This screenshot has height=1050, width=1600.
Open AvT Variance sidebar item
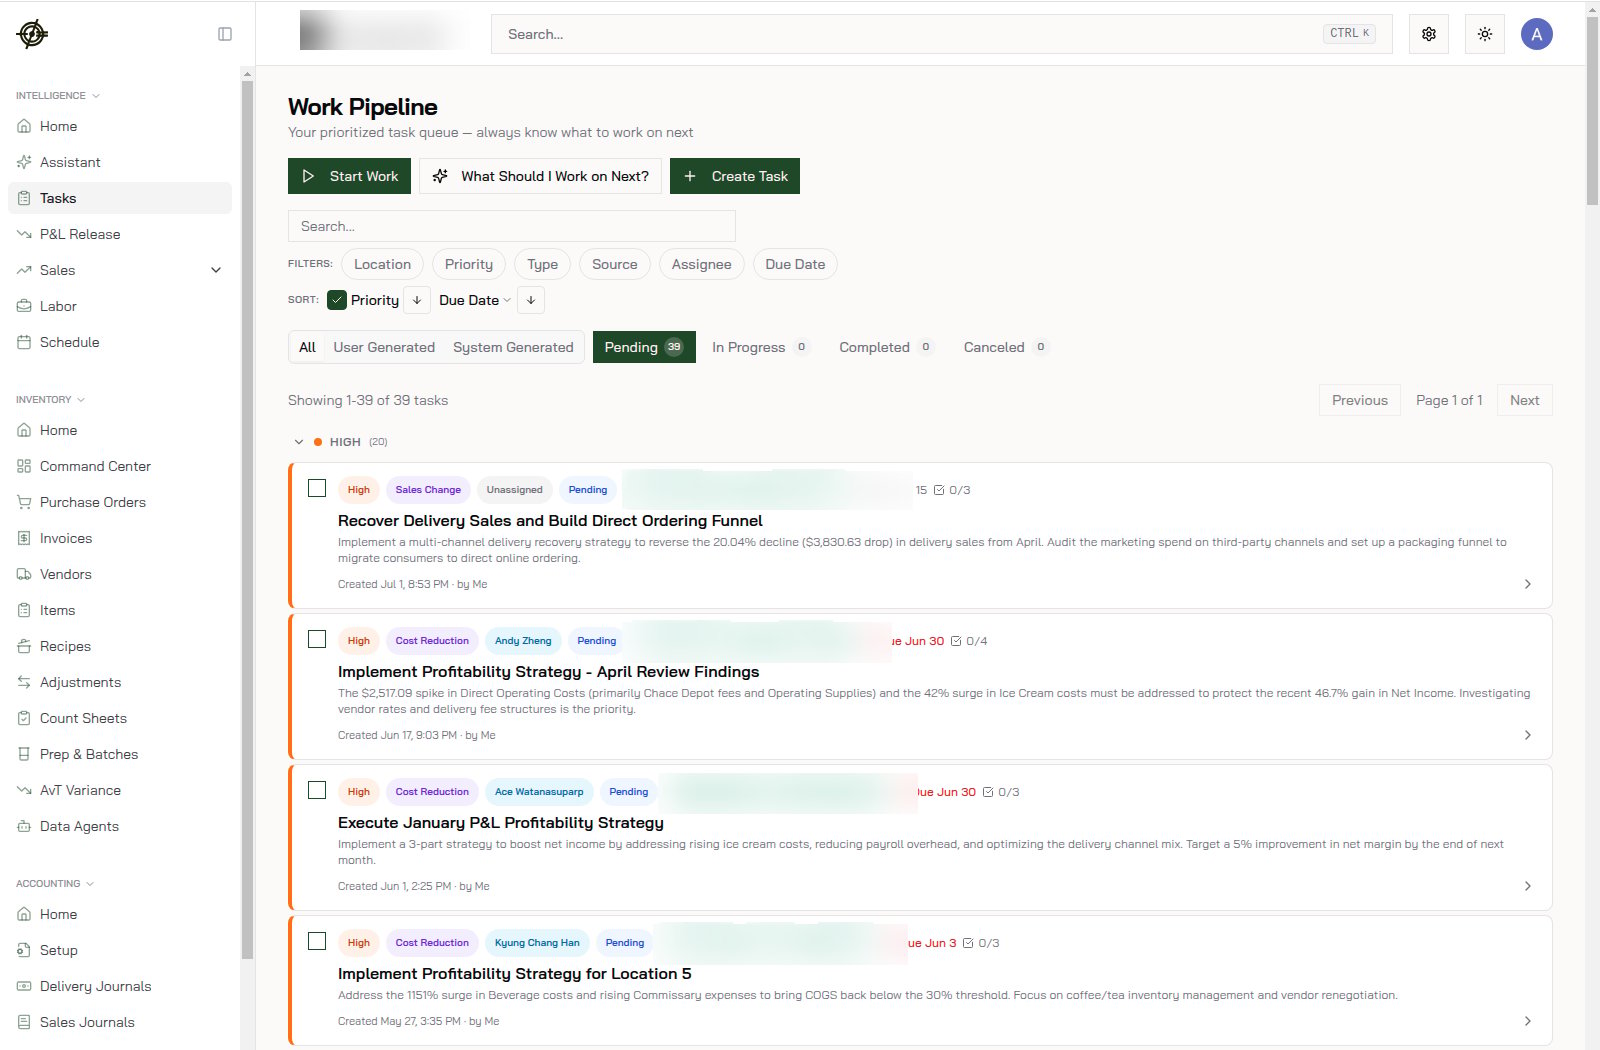coord(120,790)
